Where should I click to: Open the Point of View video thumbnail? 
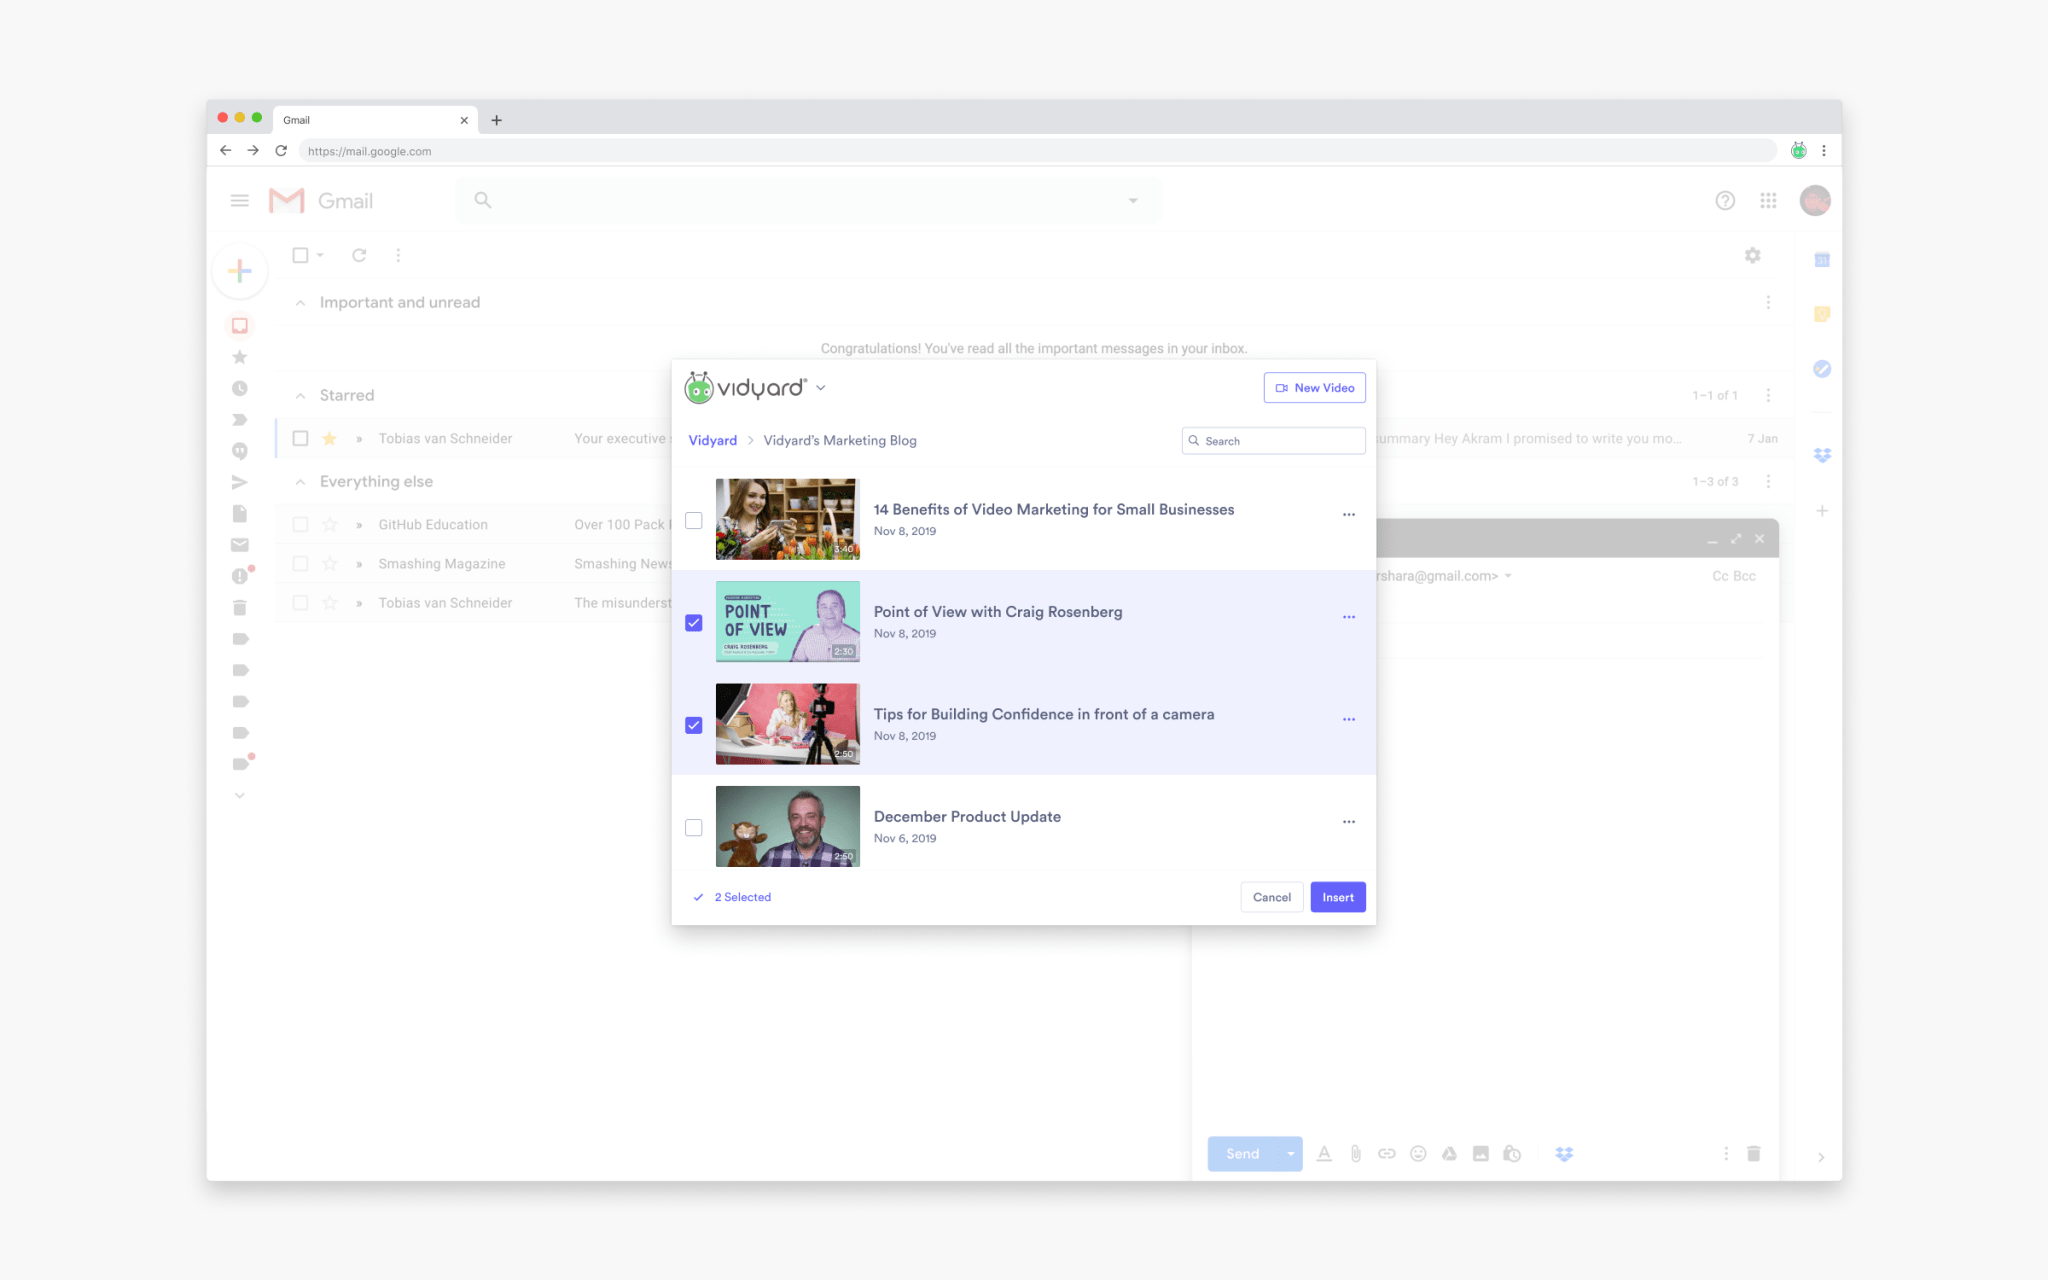(787, 621)
